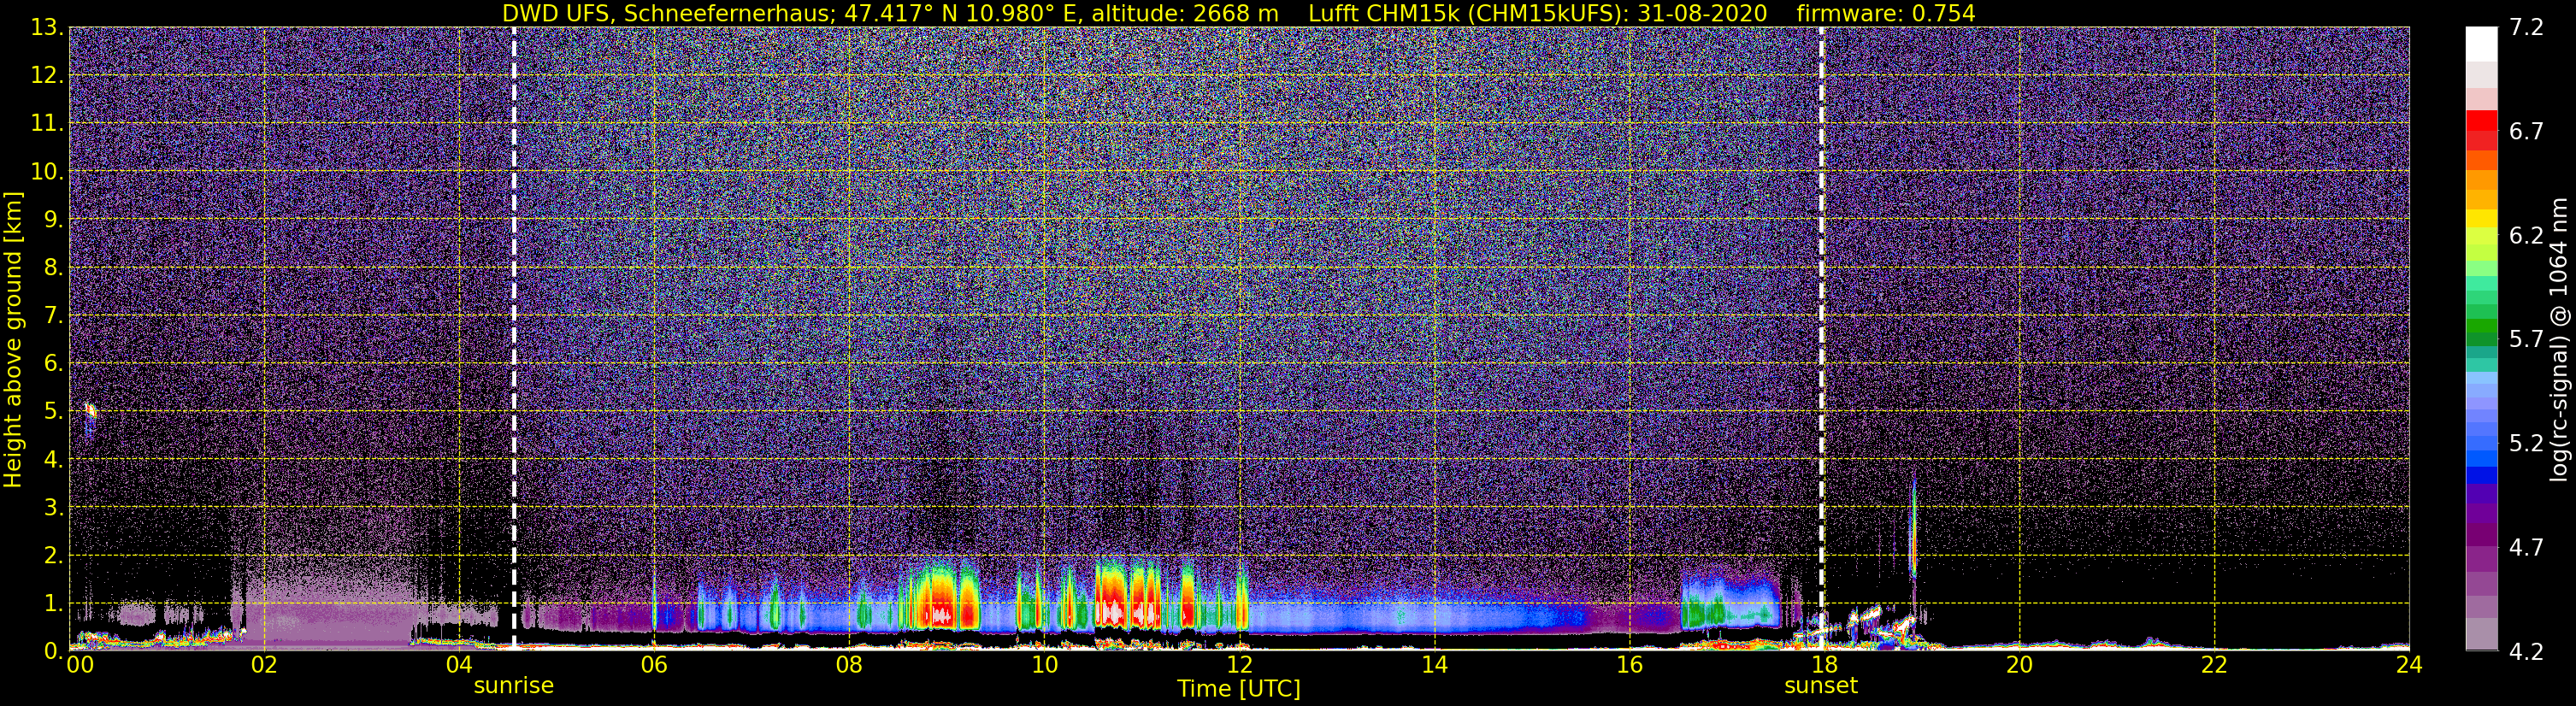
Task: Click the 'sunrise' label below the axis
Action: pos(513,686)
